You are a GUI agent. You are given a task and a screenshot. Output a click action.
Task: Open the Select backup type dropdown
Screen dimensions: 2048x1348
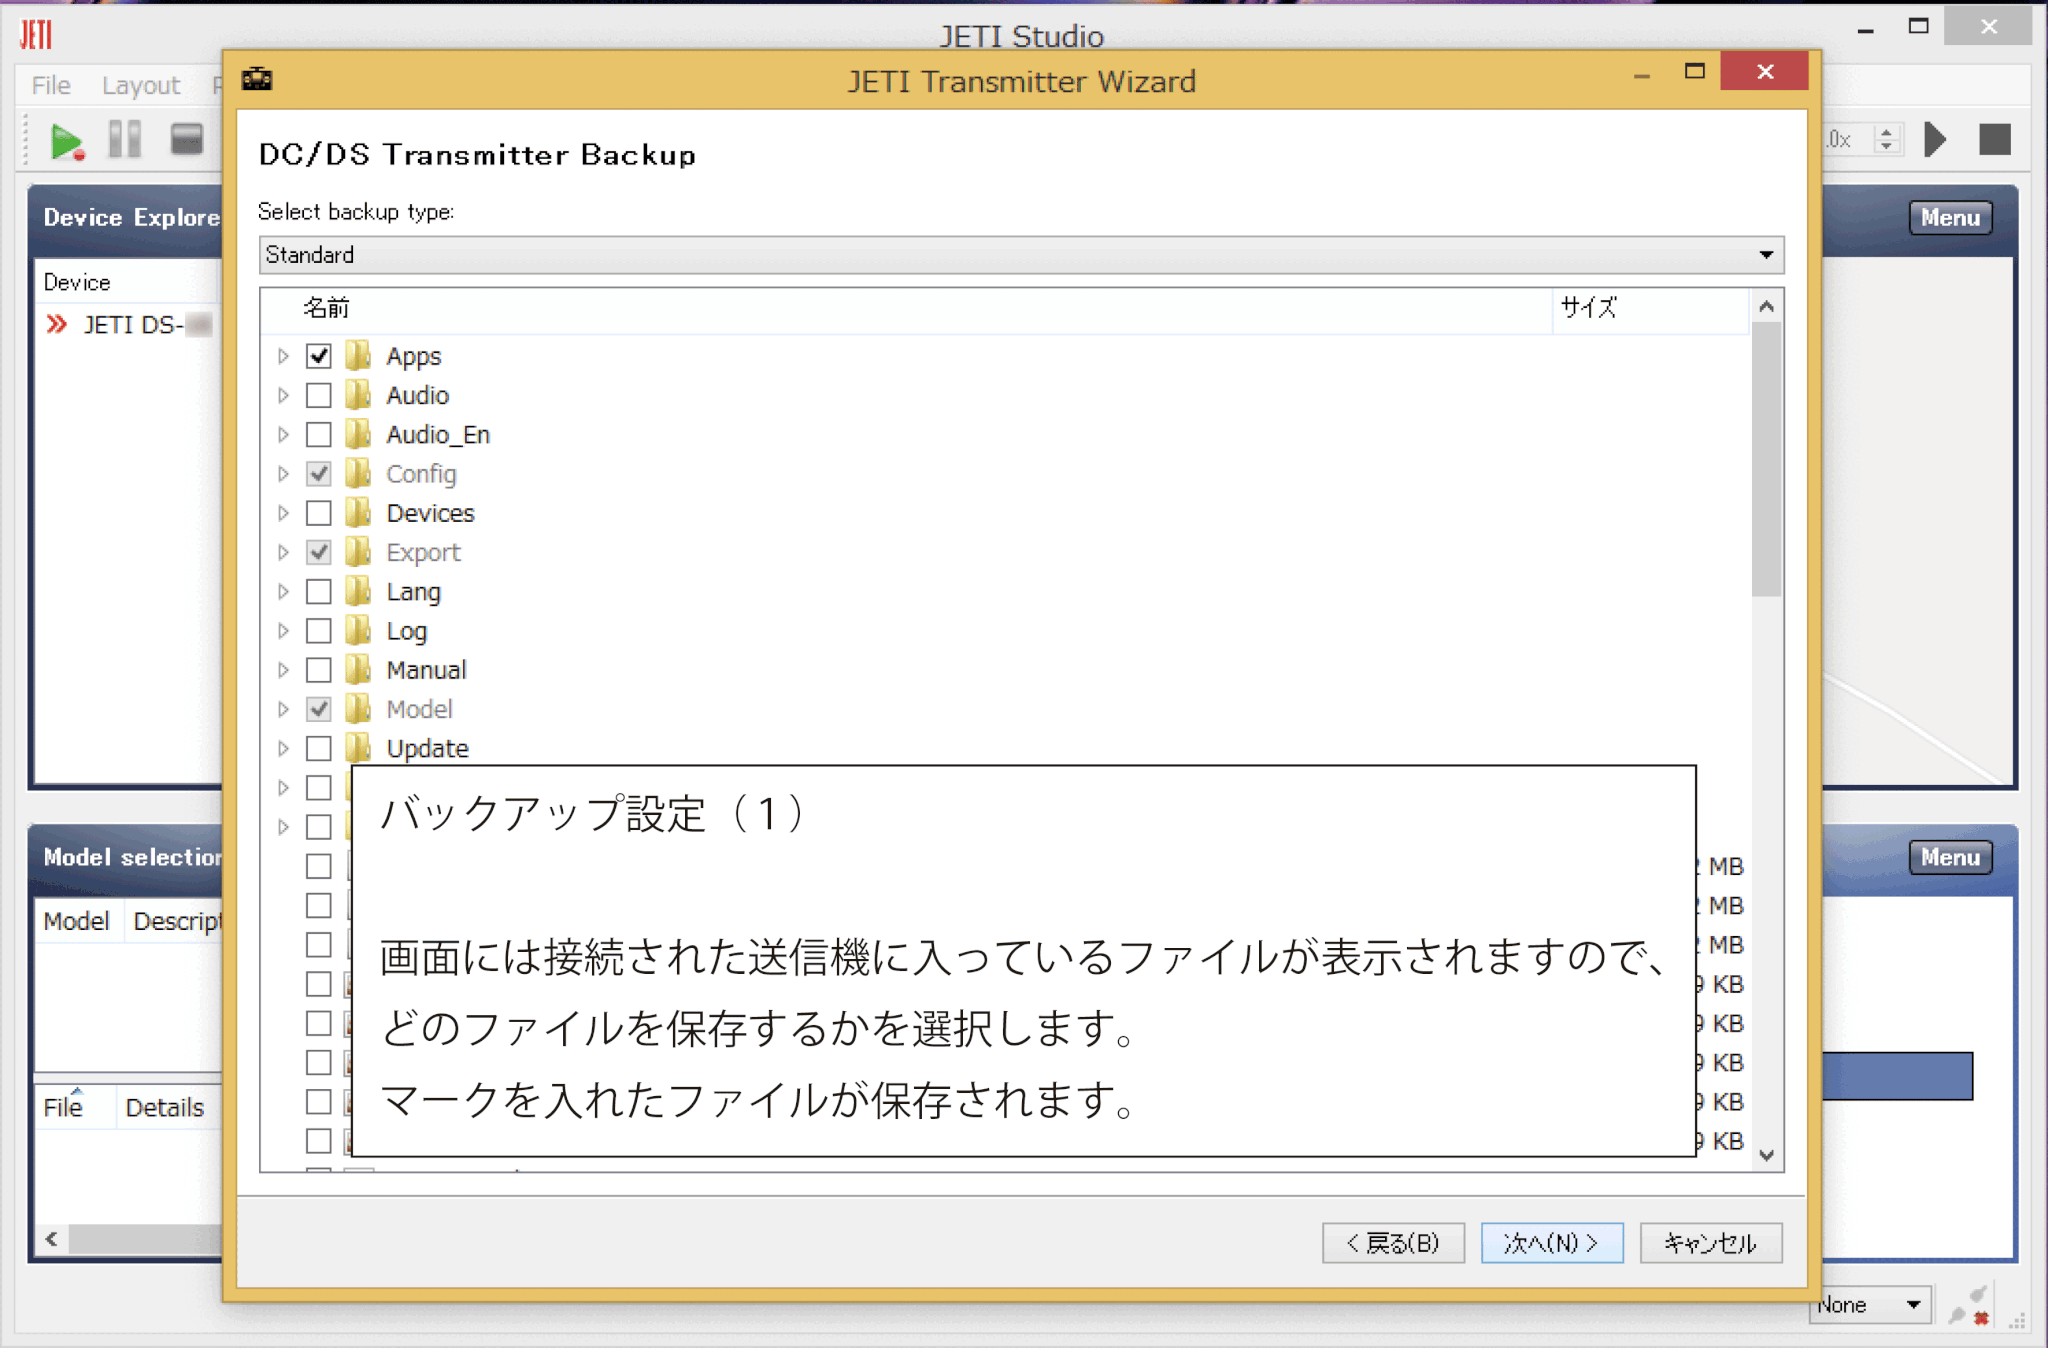pos(1021,255)
